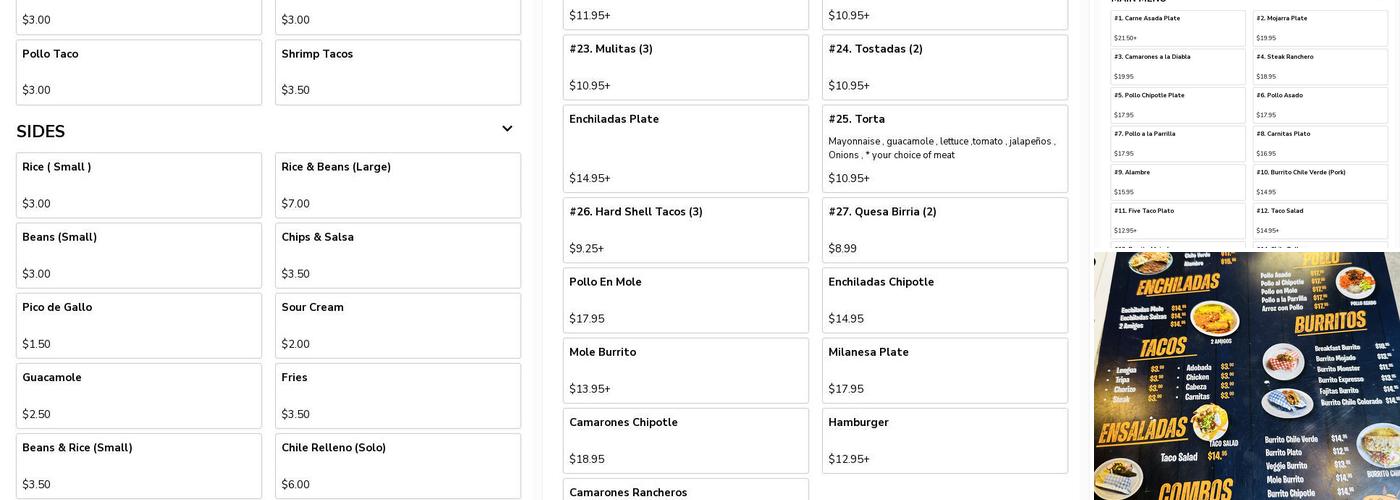Open #23. Mulitas (3) item
1400x500 pixels.
685,67
